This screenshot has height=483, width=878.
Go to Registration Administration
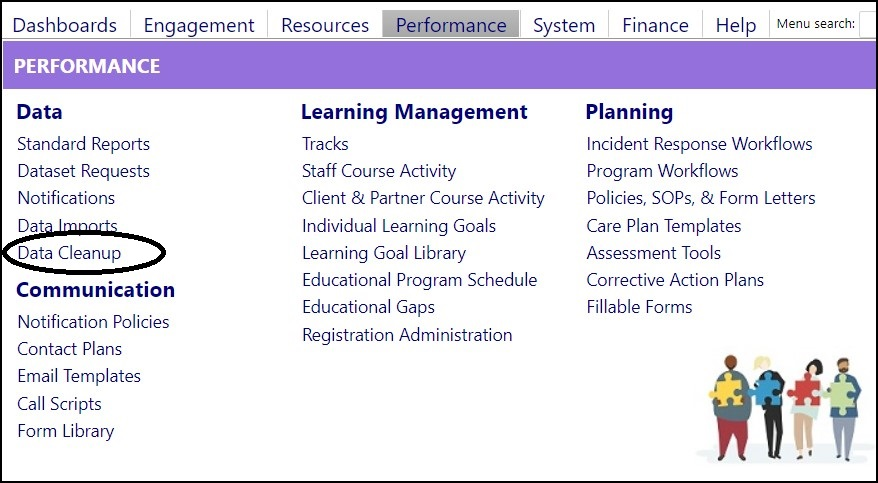(x=407, y=335)
